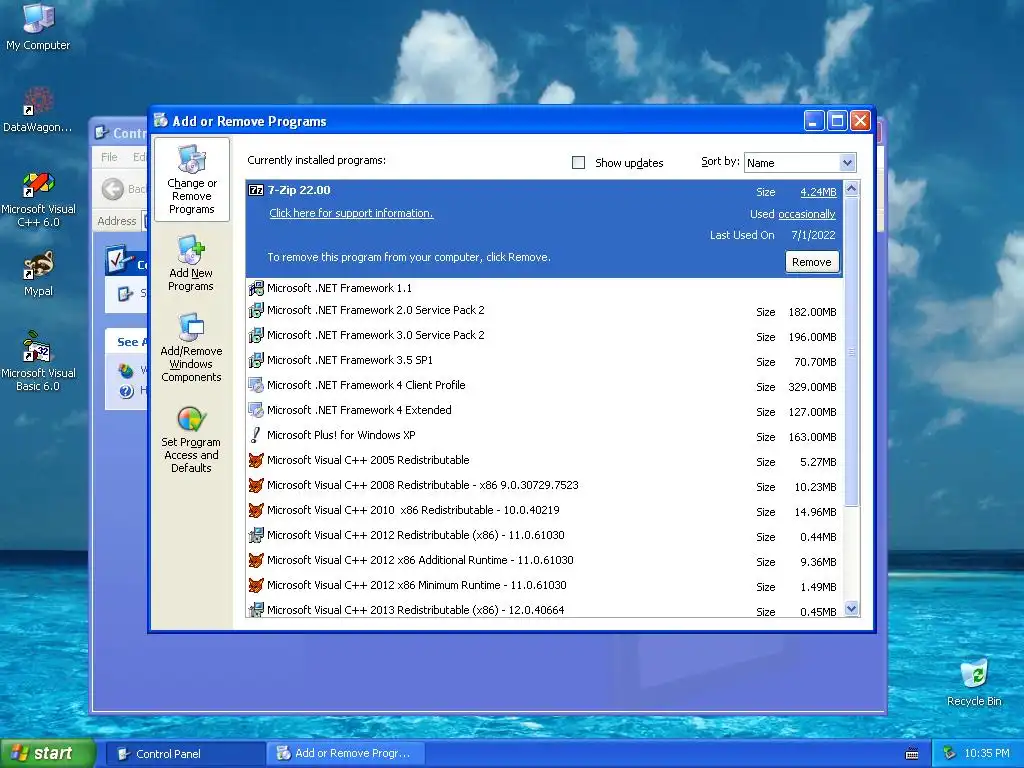
Task: Select Microsoft .NET Framework 1.1 entry text
Action: point(339,288)
